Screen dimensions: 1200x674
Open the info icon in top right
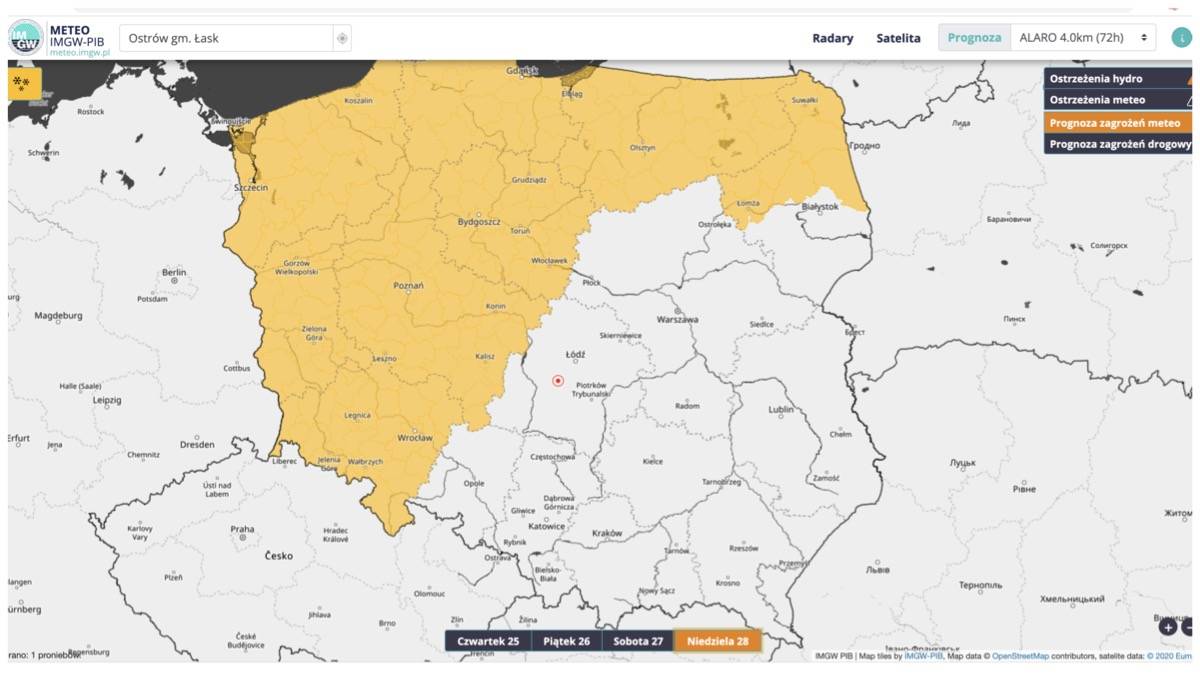click(x=1181, y=38)
